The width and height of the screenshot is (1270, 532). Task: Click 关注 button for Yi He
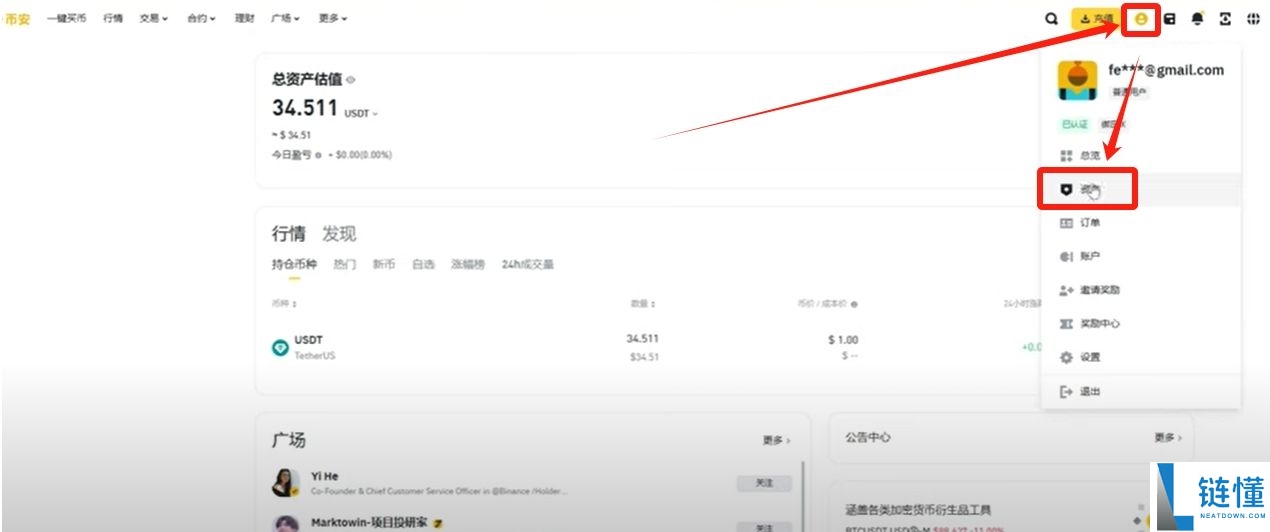point(764,483)
